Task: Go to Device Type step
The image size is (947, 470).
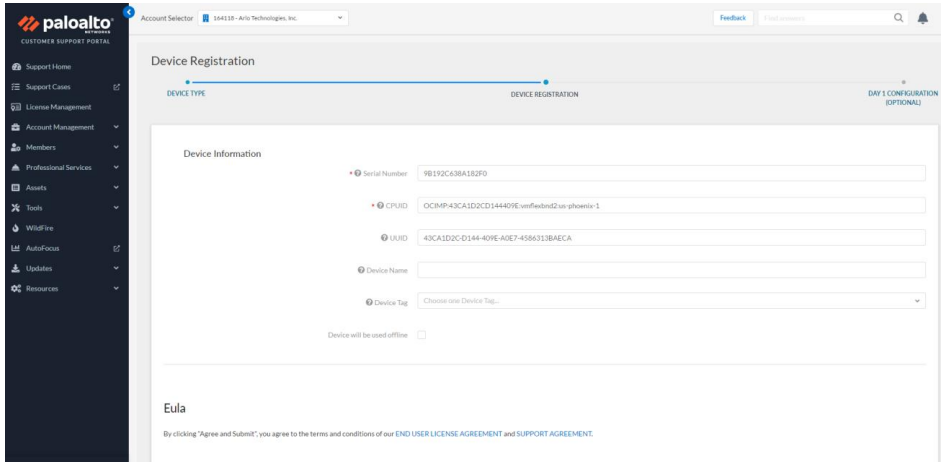Action: pos(186,94)
